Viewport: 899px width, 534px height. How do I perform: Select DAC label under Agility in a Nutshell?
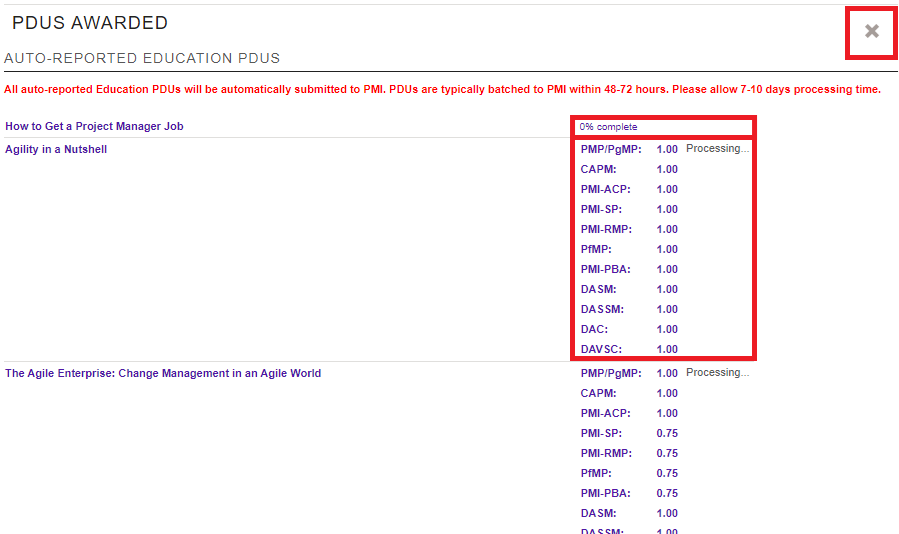click(x=594, y=329)
